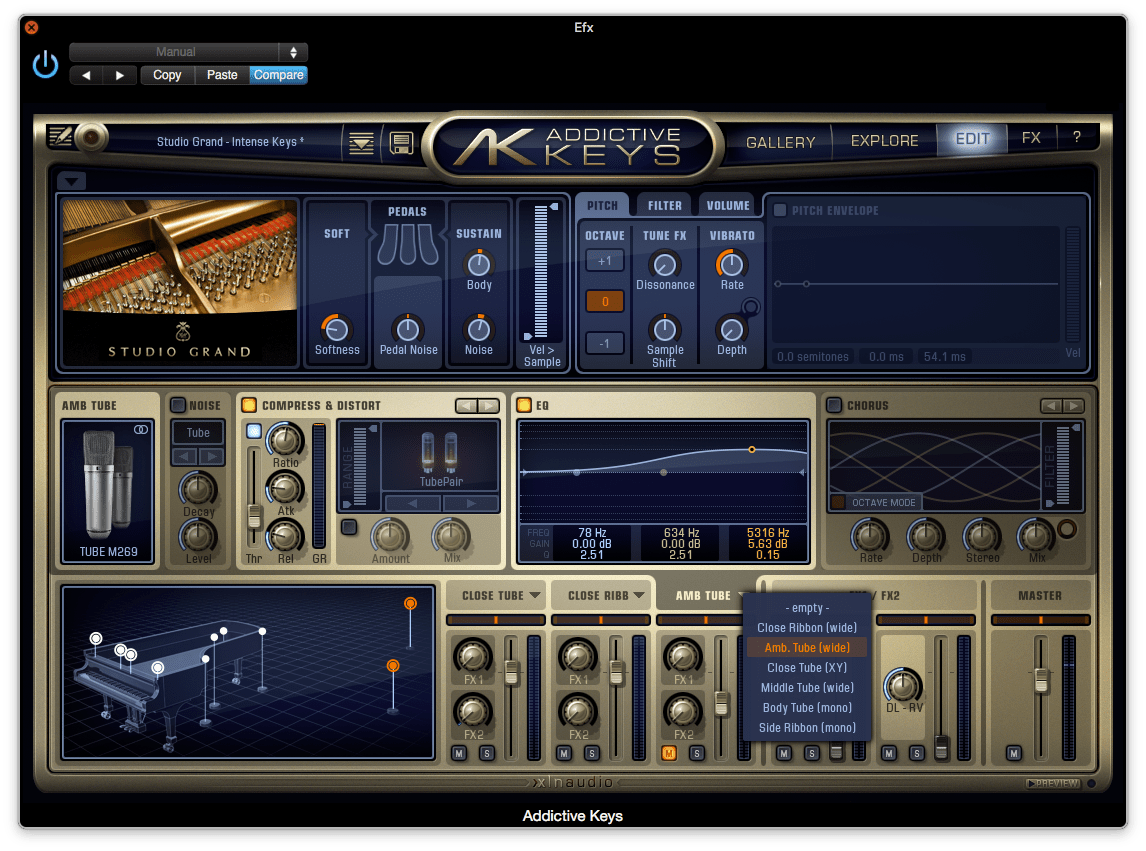Screen dimensions: 1146x851
Task: Select the upper orange mic marker in piano view
Action: coord(411,603)
